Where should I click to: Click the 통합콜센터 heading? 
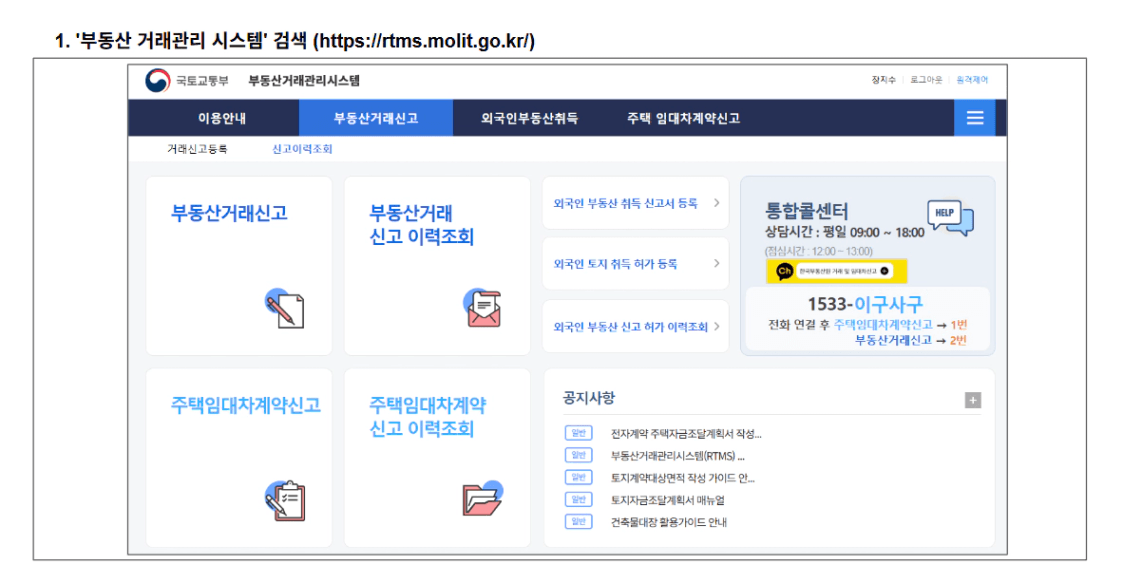click(x=806, y=211)
